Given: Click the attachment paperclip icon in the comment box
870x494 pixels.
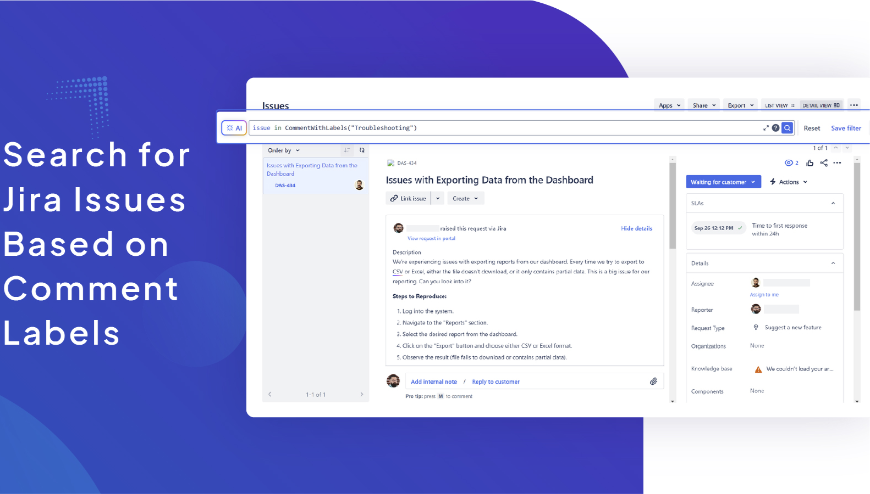Looking at the screenshot, I should tap(654, 381).
